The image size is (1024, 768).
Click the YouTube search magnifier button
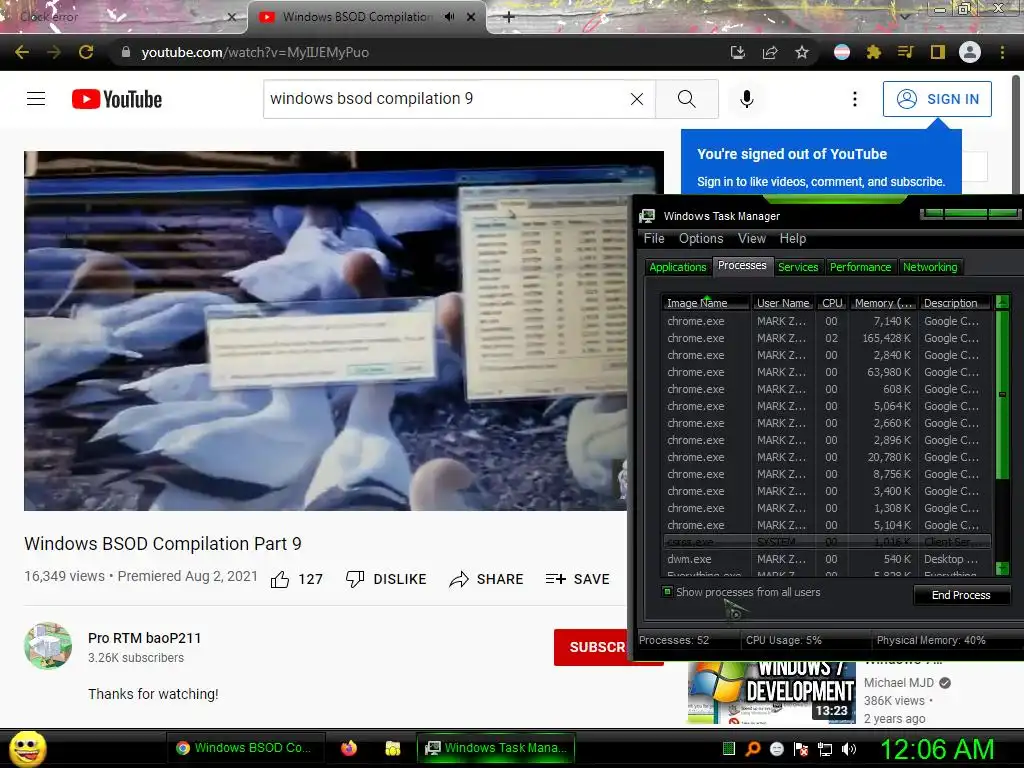point(686,99)
